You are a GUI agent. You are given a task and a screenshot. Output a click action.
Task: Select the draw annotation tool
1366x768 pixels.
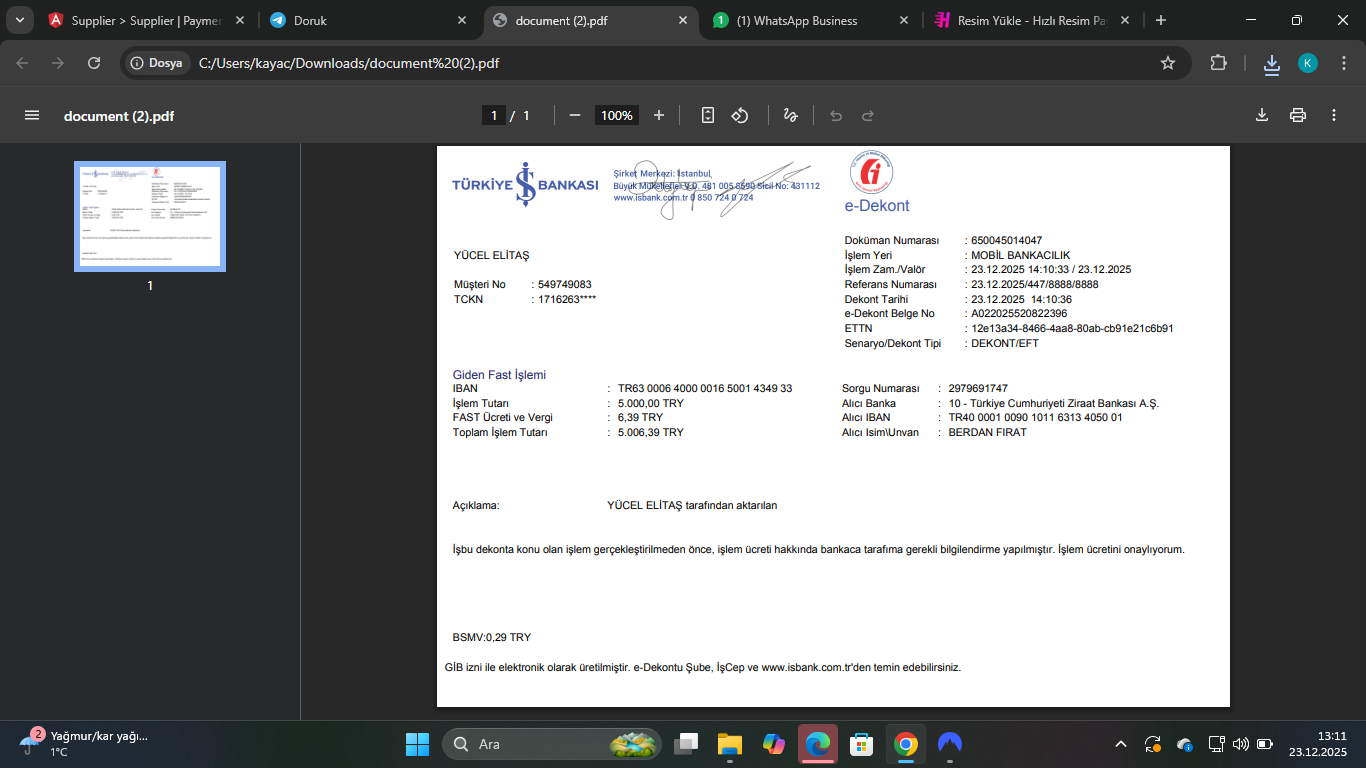tap(790, 115)
